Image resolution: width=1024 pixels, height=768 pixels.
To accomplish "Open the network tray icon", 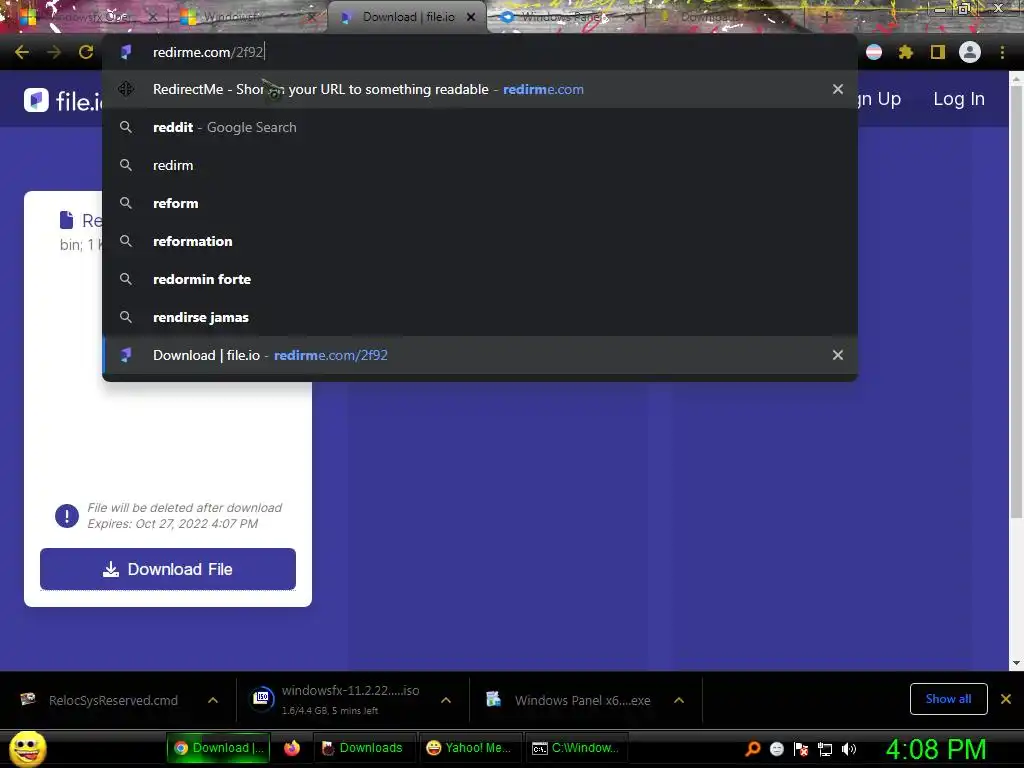I will pos(825,749).
